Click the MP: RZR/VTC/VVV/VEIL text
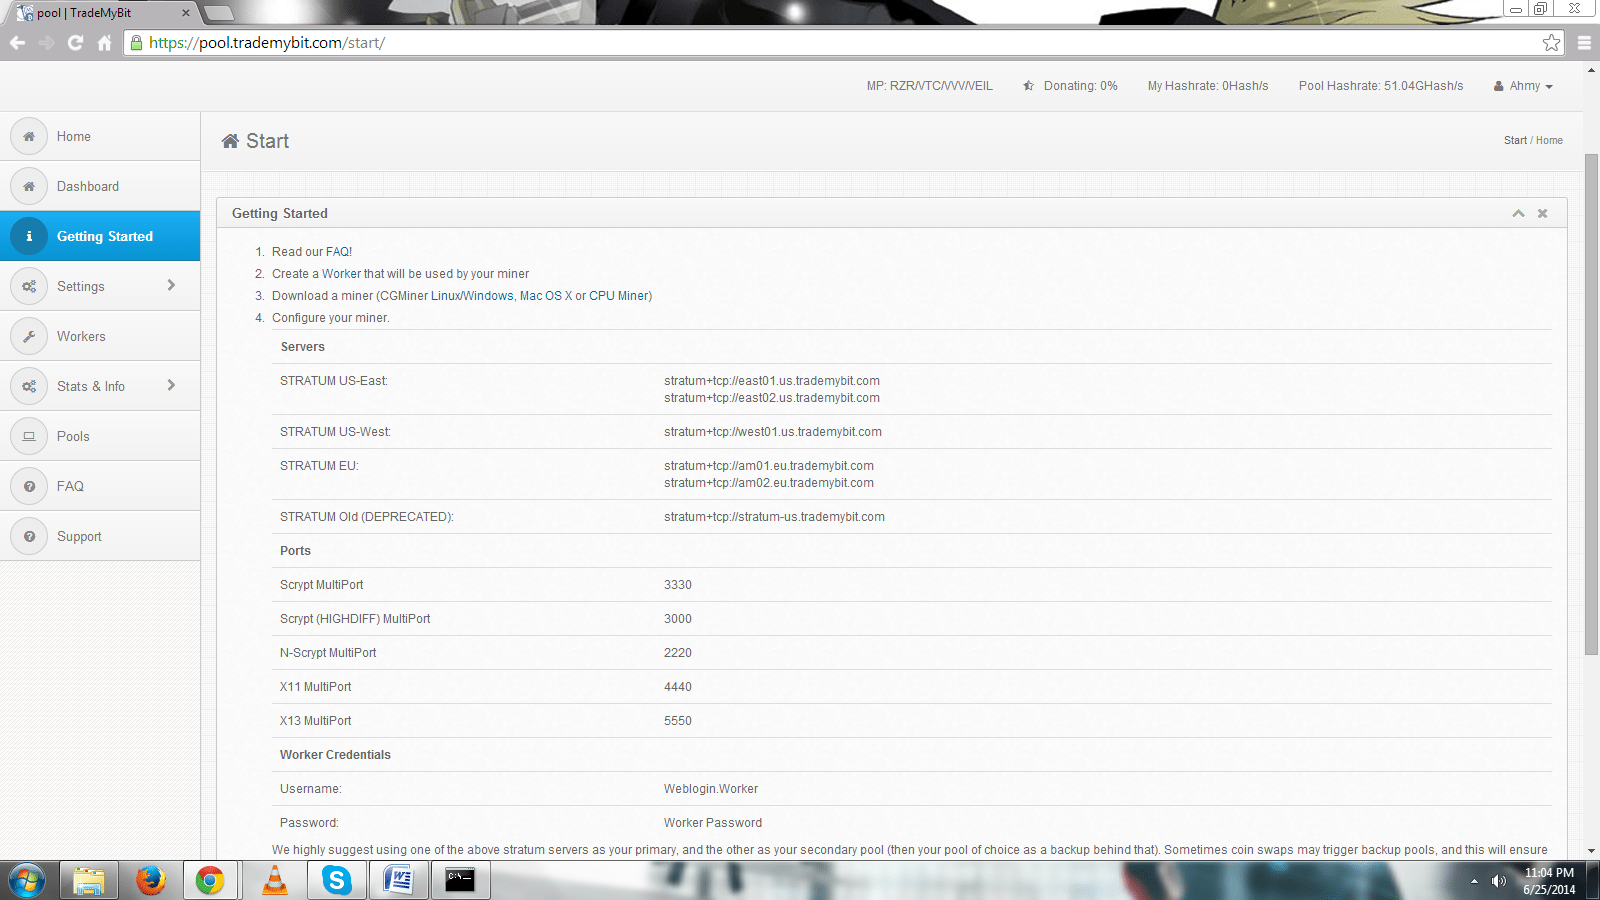 pos(930,86)
